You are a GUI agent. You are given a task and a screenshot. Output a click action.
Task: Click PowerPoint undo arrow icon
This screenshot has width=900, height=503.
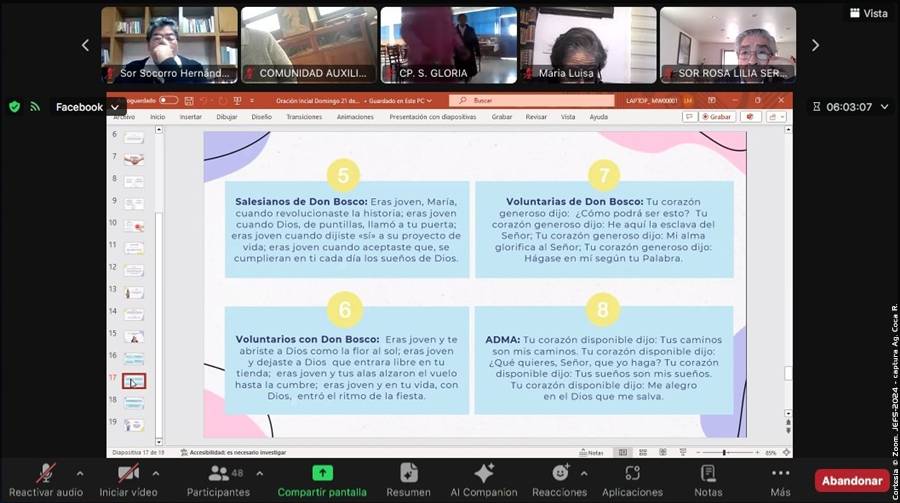coord(204,100)
